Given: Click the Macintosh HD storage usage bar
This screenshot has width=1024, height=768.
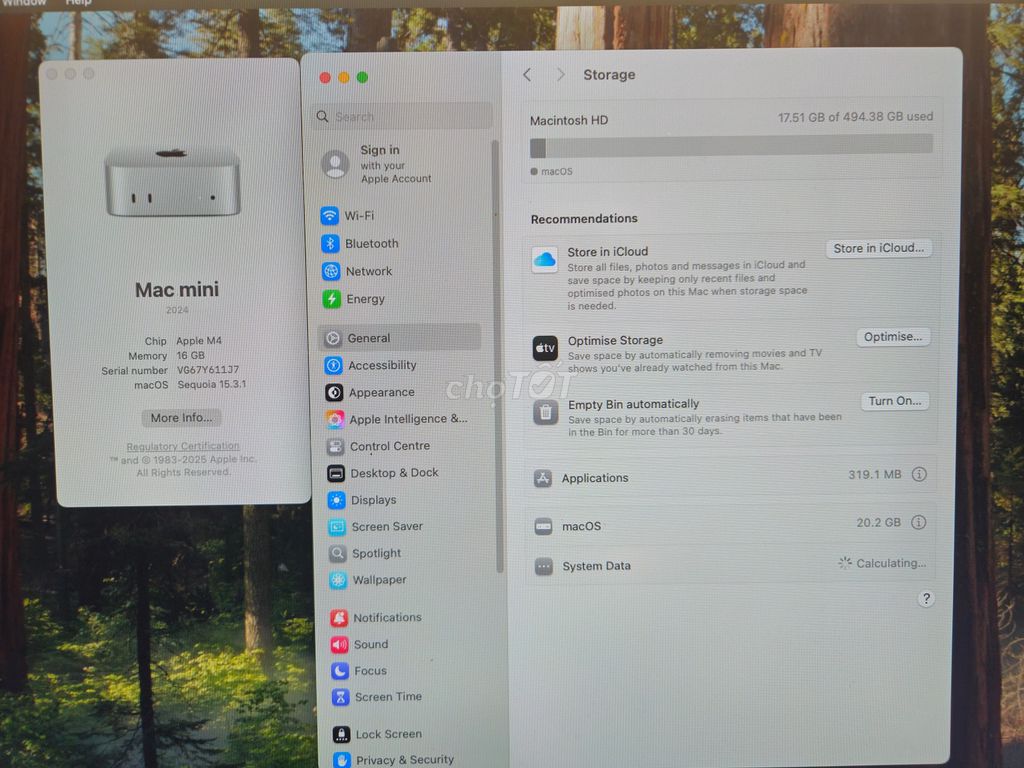Looking at the screenshot, I should [x=731, y=148].
